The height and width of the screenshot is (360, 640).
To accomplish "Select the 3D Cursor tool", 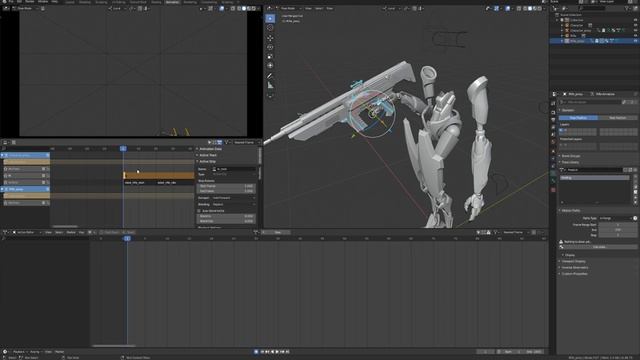I will point(270,28).
